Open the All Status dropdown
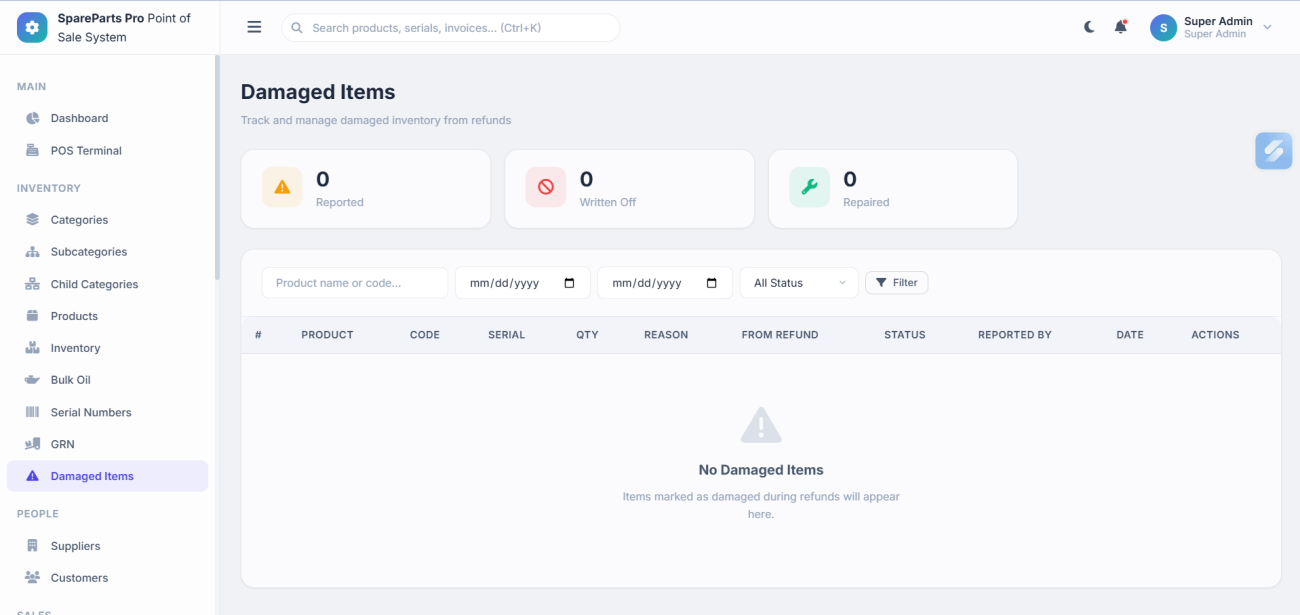 (799, 283)
